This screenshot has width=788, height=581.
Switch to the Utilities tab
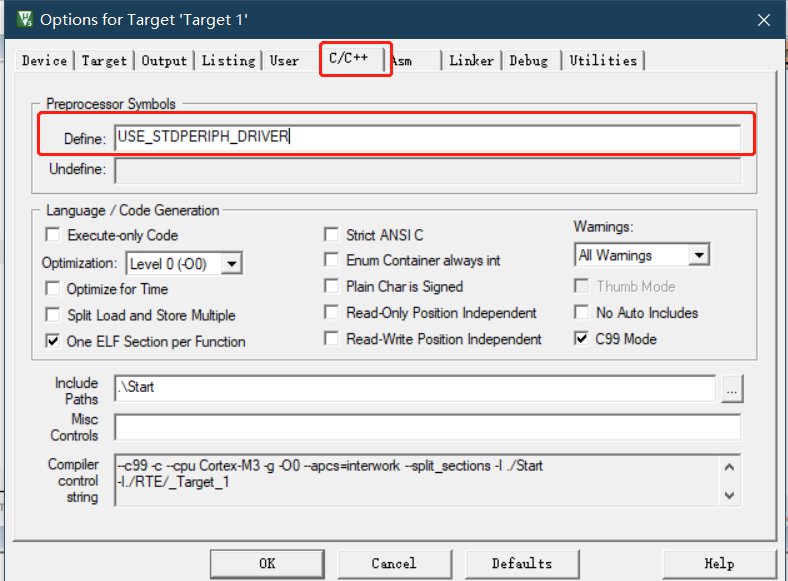tap(603, 61)
